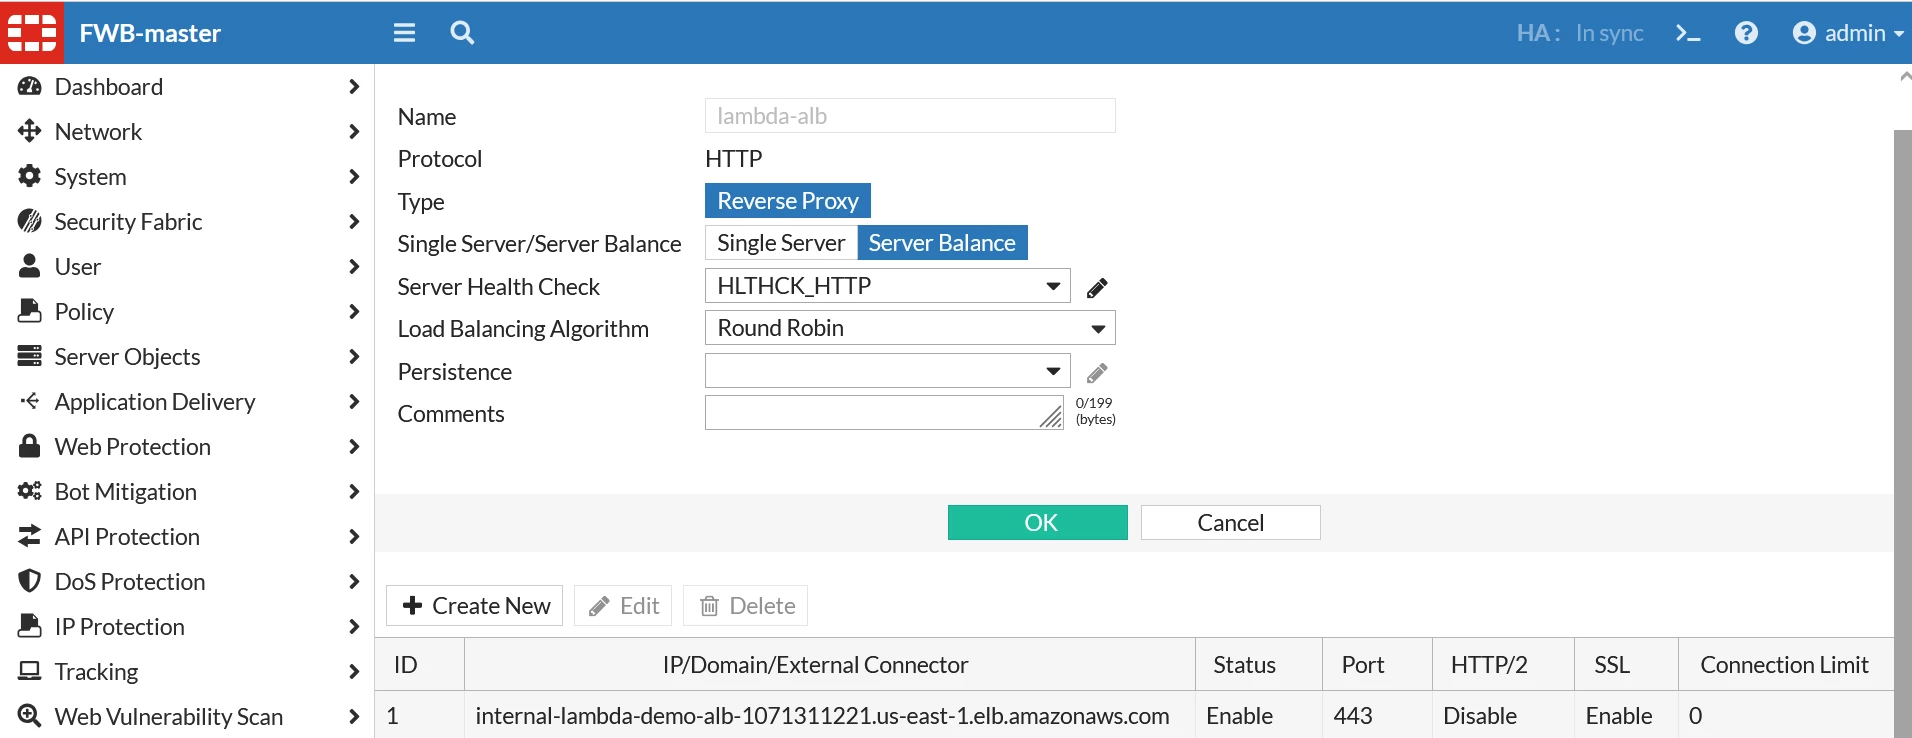Click the Name field lambda-alb
Screen dimensions: 1912x738
[x=910, y=116]
